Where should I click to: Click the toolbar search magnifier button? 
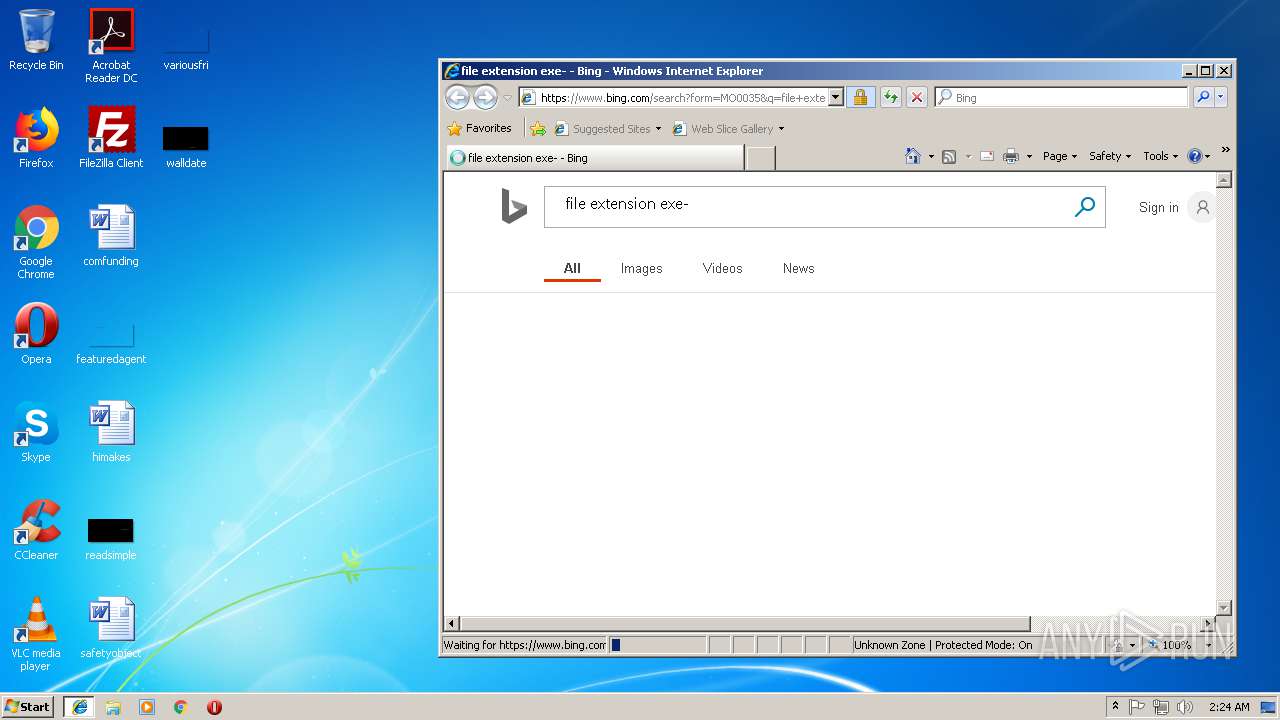click(x=1203, y=97)
